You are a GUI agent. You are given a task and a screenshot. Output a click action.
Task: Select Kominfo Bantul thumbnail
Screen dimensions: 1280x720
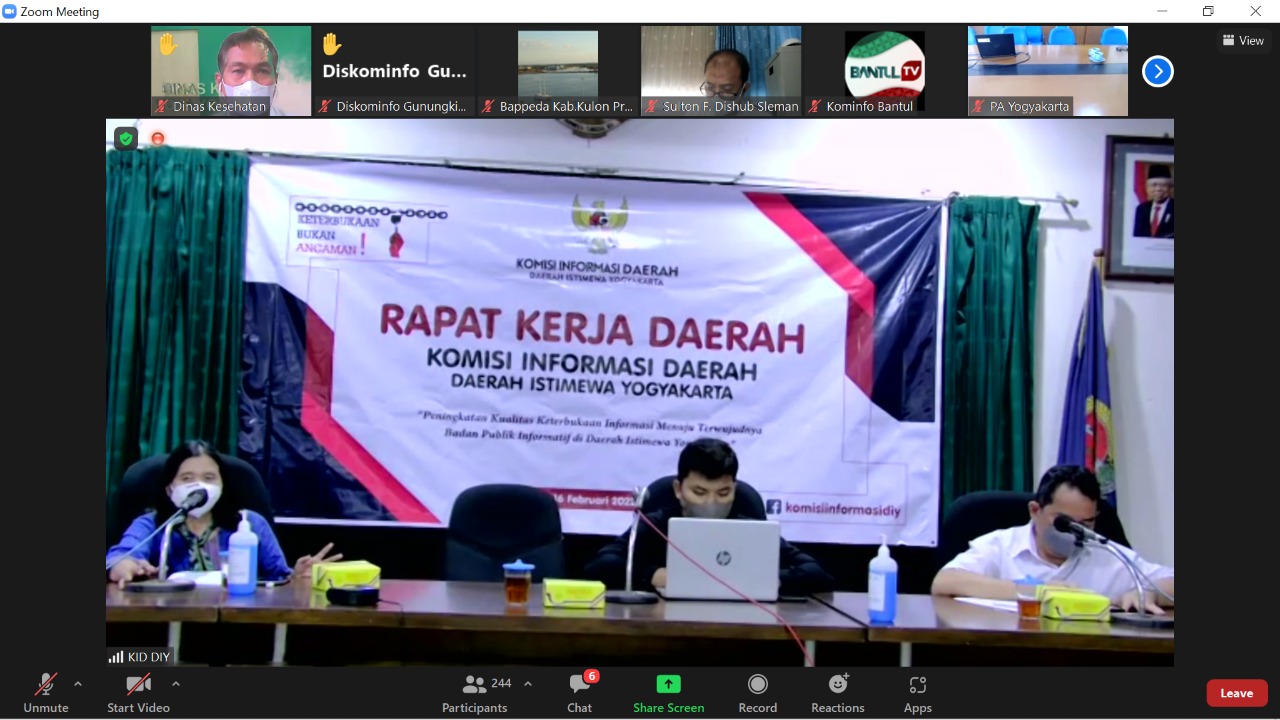884,71
